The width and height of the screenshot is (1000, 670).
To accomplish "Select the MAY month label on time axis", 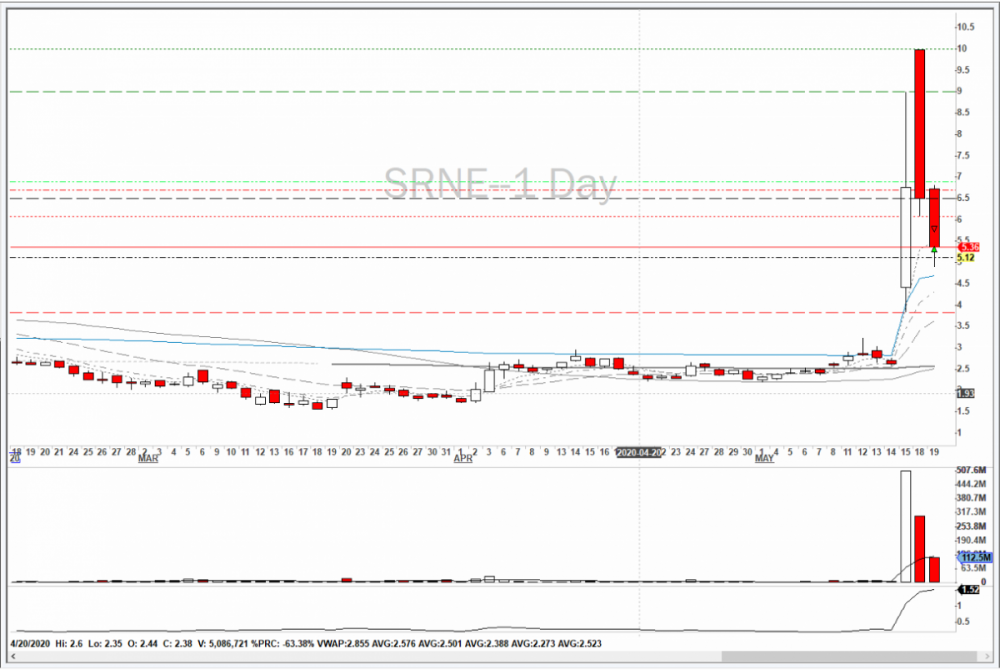I will [764, 459].
